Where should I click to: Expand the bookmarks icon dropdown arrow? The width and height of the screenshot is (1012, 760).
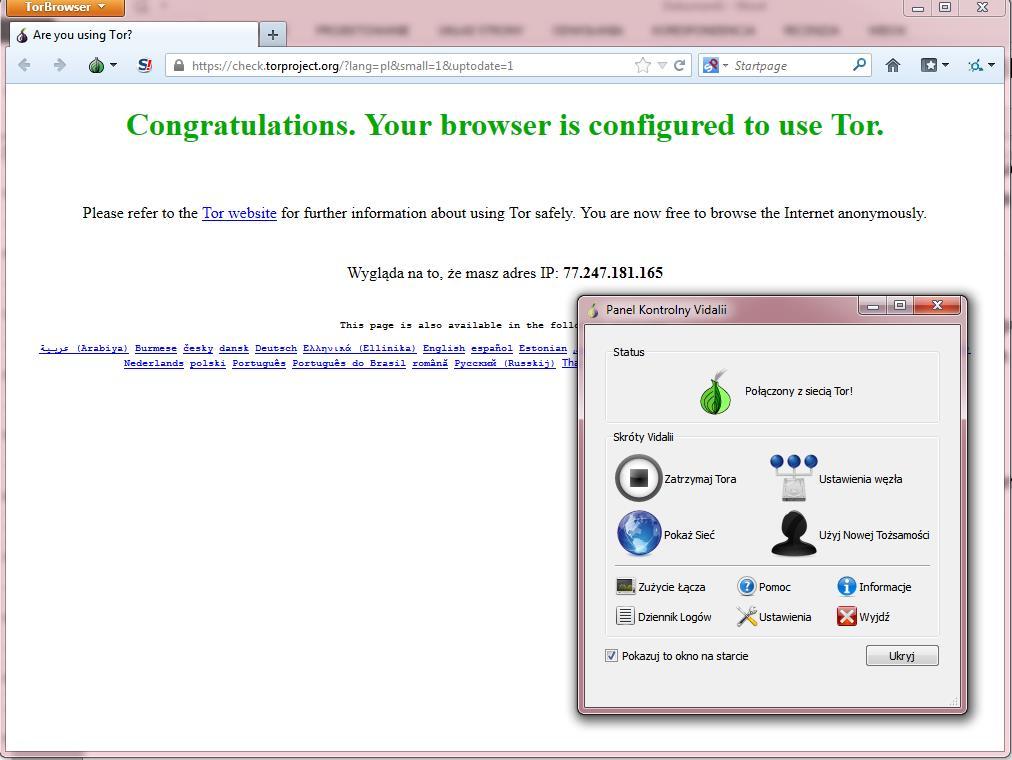pos(946,65)
